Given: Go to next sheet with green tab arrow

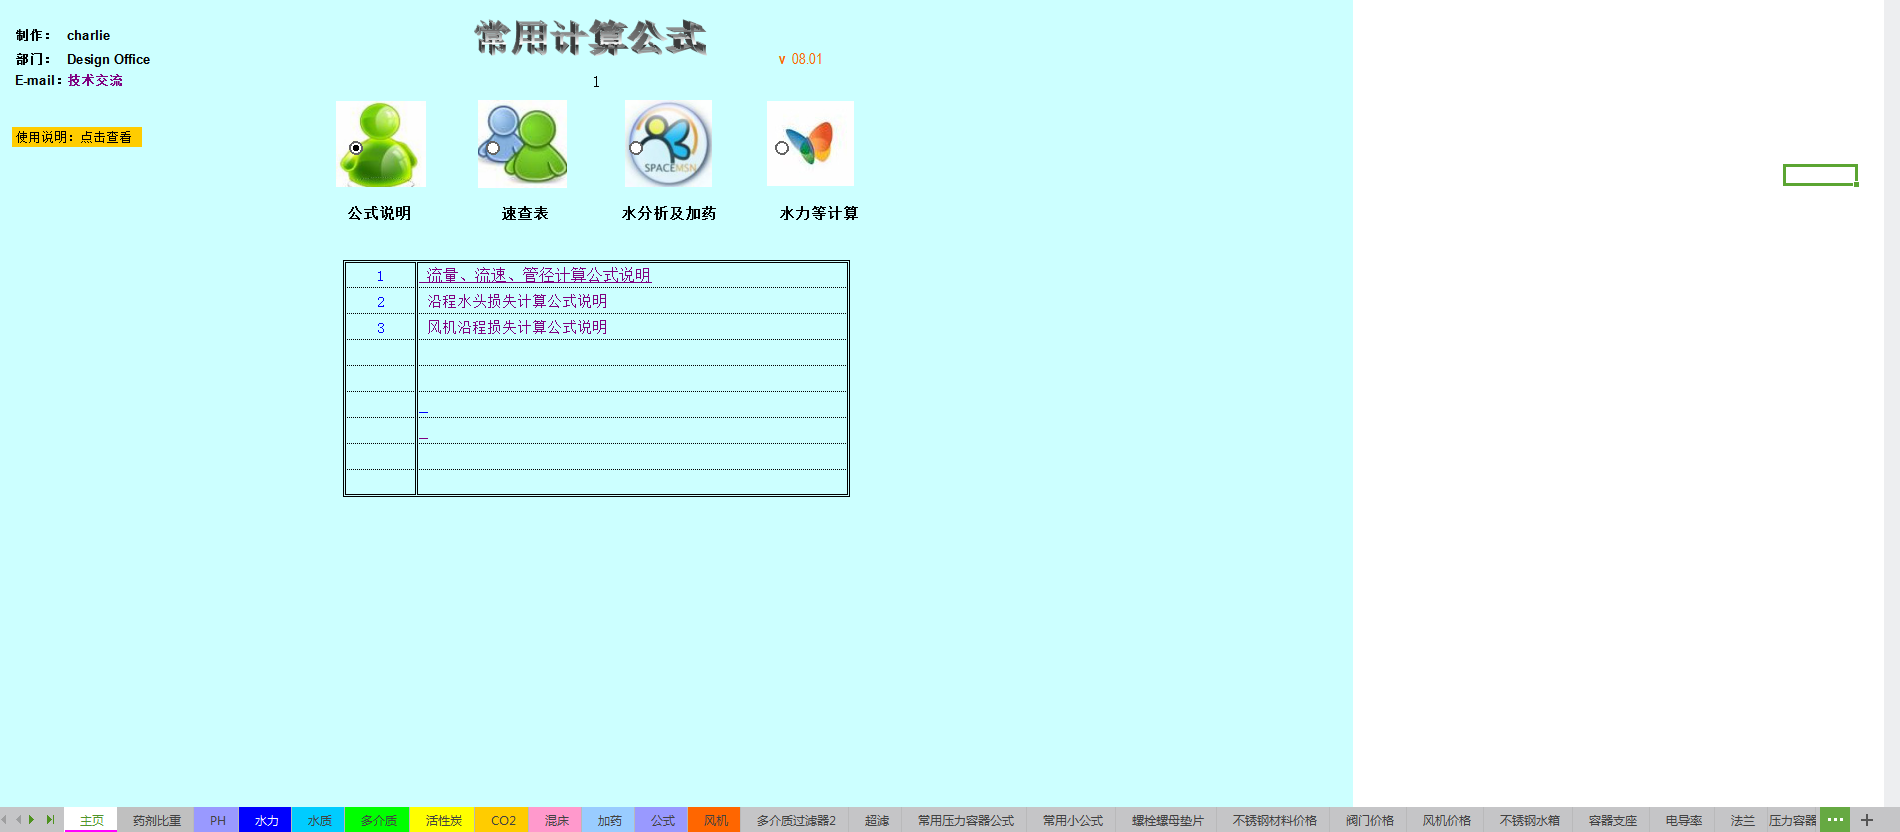Looking at the screenshot, I should coord(32,820).
